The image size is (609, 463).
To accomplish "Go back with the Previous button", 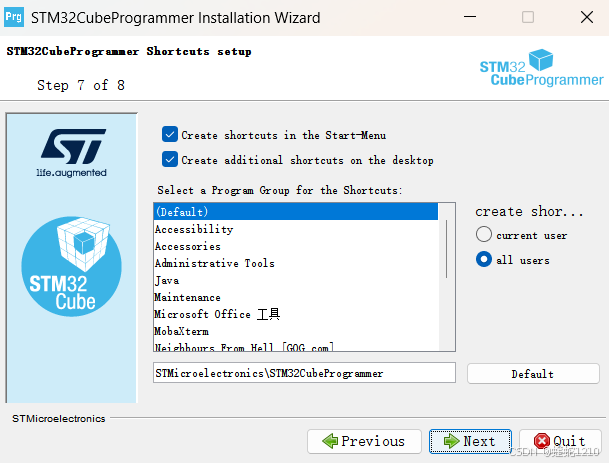I will (x=364, y=441).
